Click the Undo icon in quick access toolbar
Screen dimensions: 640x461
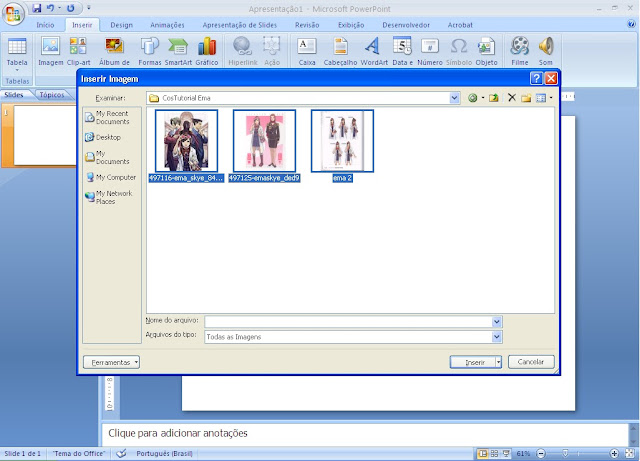tap(51, 8)
